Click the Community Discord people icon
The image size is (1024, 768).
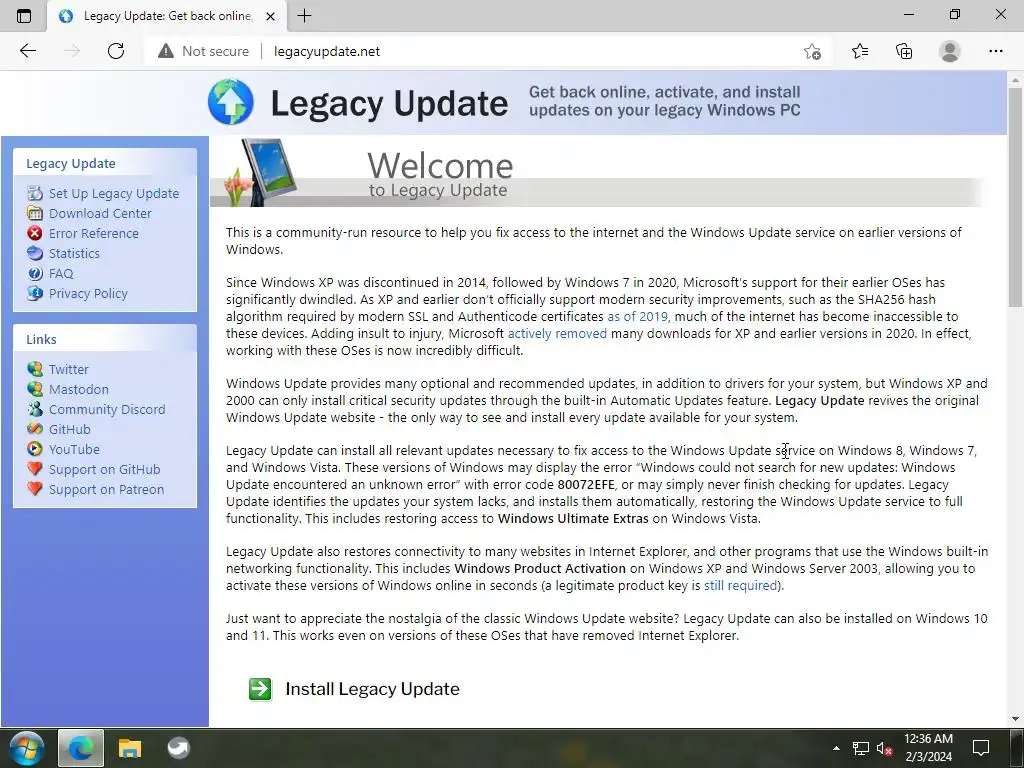click(x=35, y=409)
